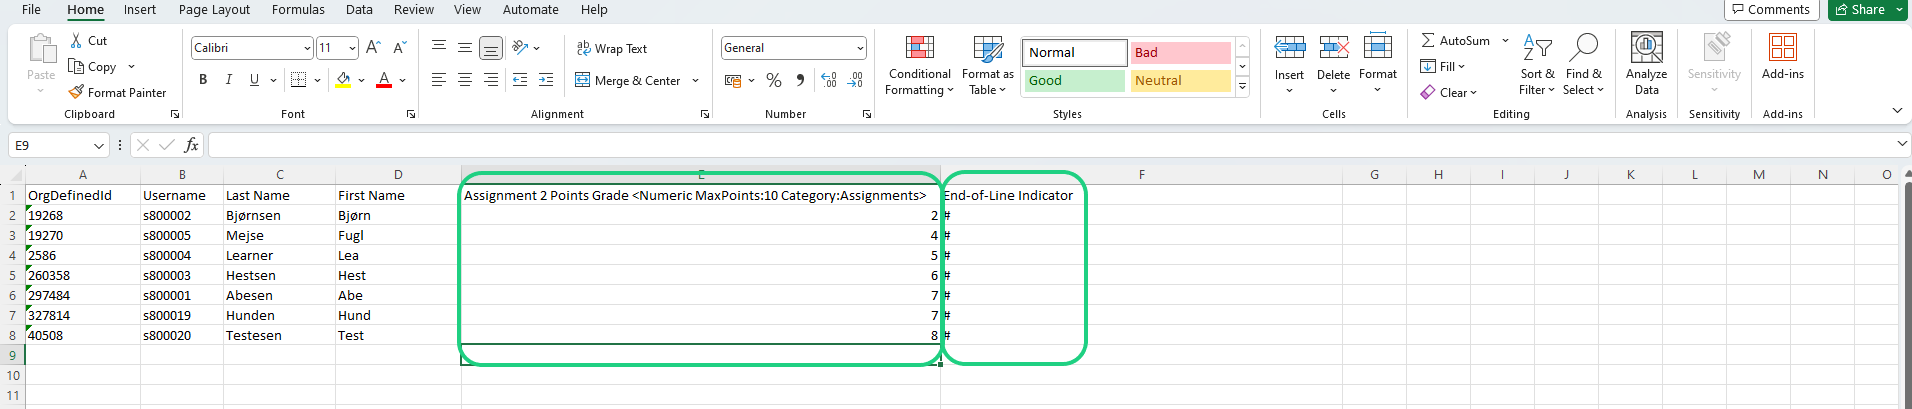This screenshot has height=409, width=1912.
Task: Click the Increase Font Size icon
Action: [373, 48]
